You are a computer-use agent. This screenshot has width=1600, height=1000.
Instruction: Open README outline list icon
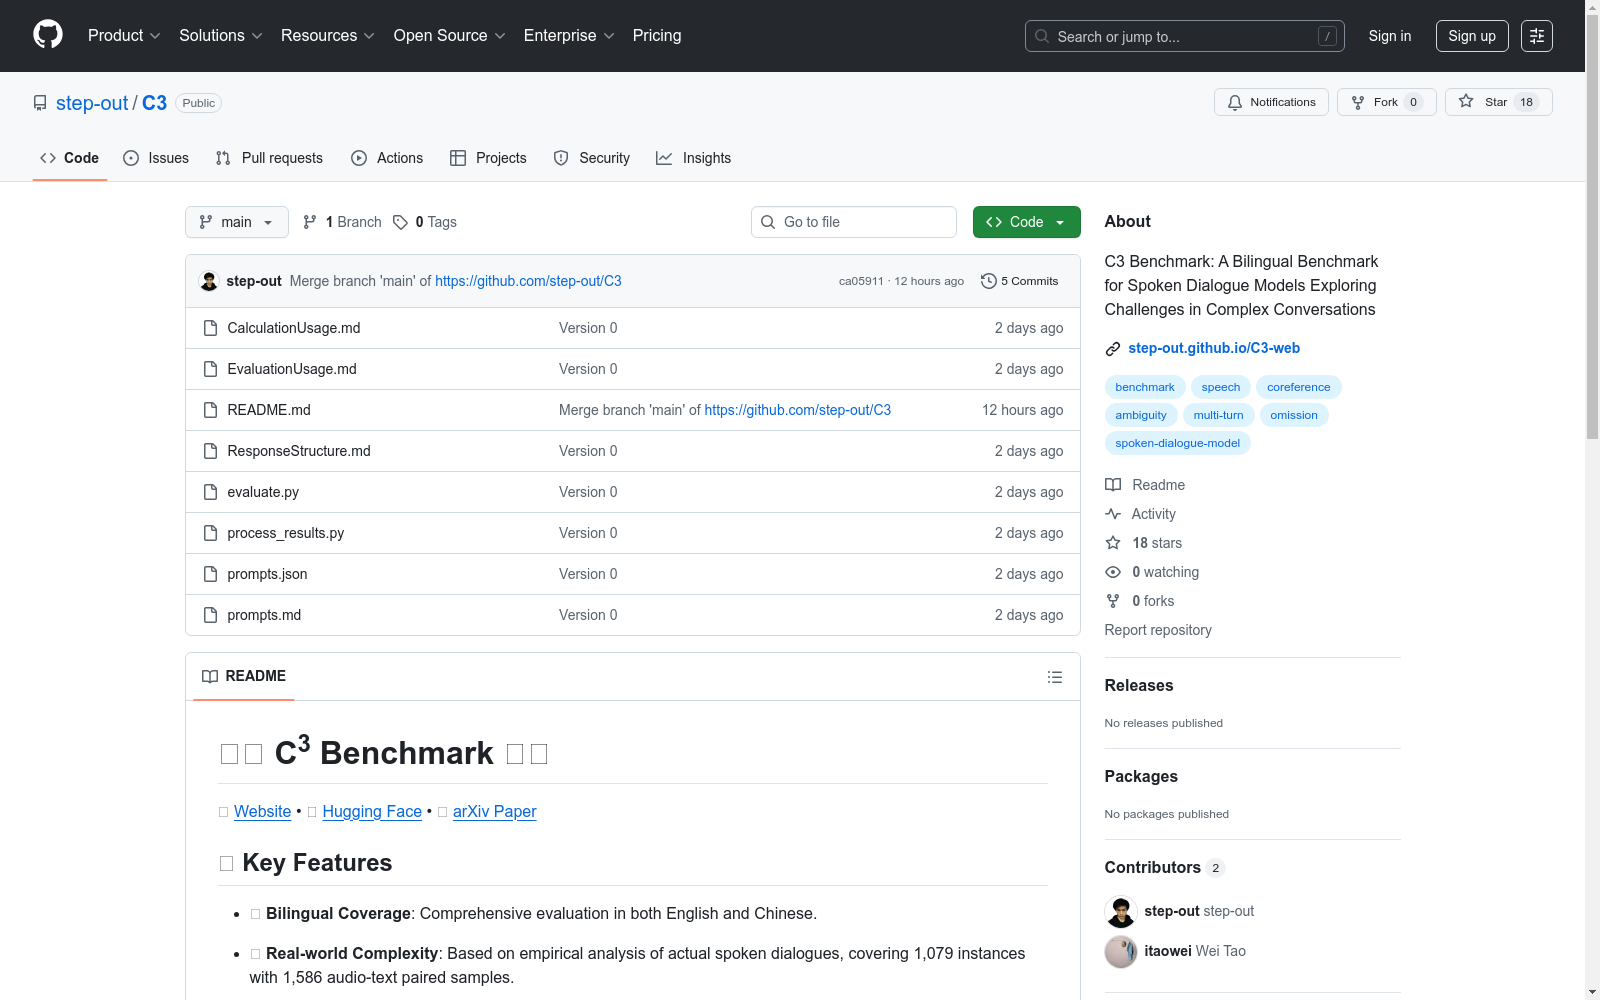tap(1054, 677)
